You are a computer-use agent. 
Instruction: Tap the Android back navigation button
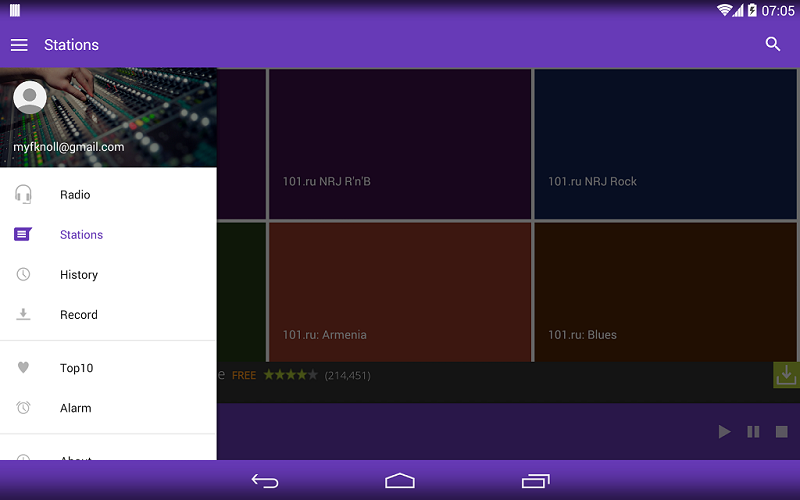pos(265,481)
